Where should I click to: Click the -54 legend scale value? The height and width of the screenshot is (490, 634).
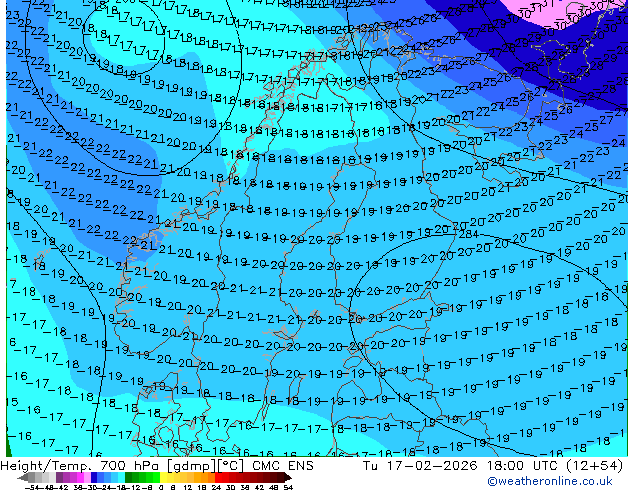(32, 488)
